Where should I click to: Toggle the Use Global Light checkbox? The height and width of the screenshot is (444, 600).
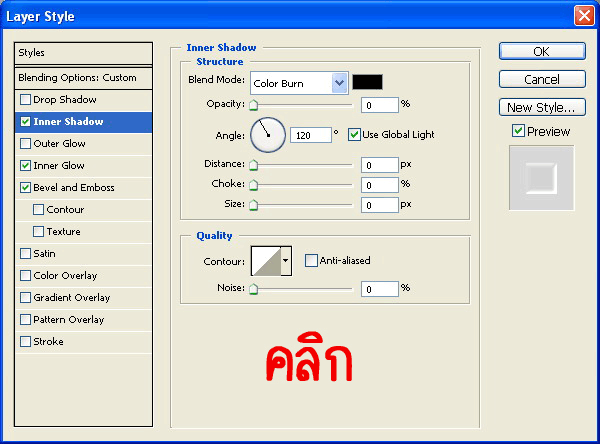(354, 134)
